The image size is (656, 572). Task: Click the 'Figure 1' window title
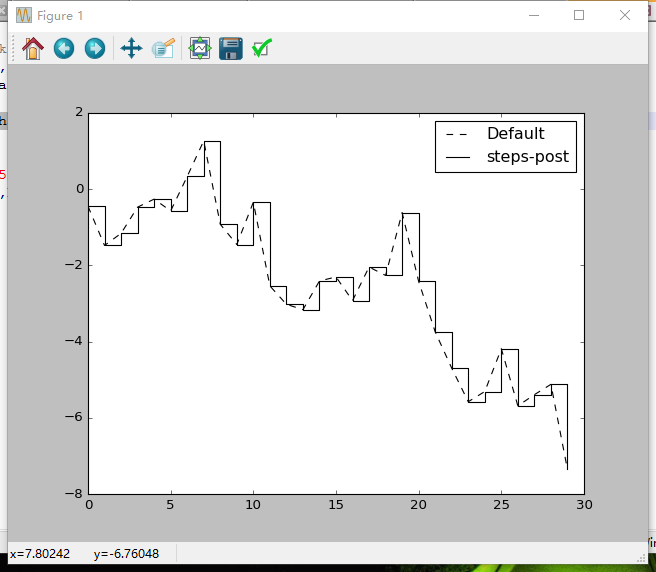[60, 16]
